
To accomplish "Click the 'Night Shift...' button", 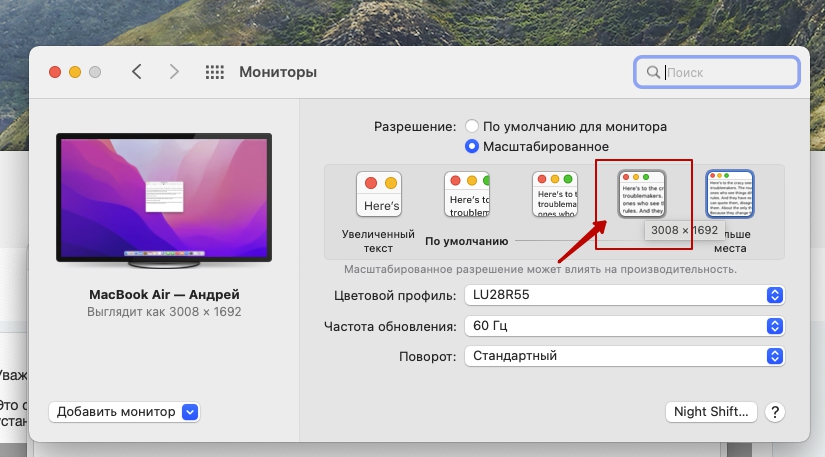I will coord(711,412).
